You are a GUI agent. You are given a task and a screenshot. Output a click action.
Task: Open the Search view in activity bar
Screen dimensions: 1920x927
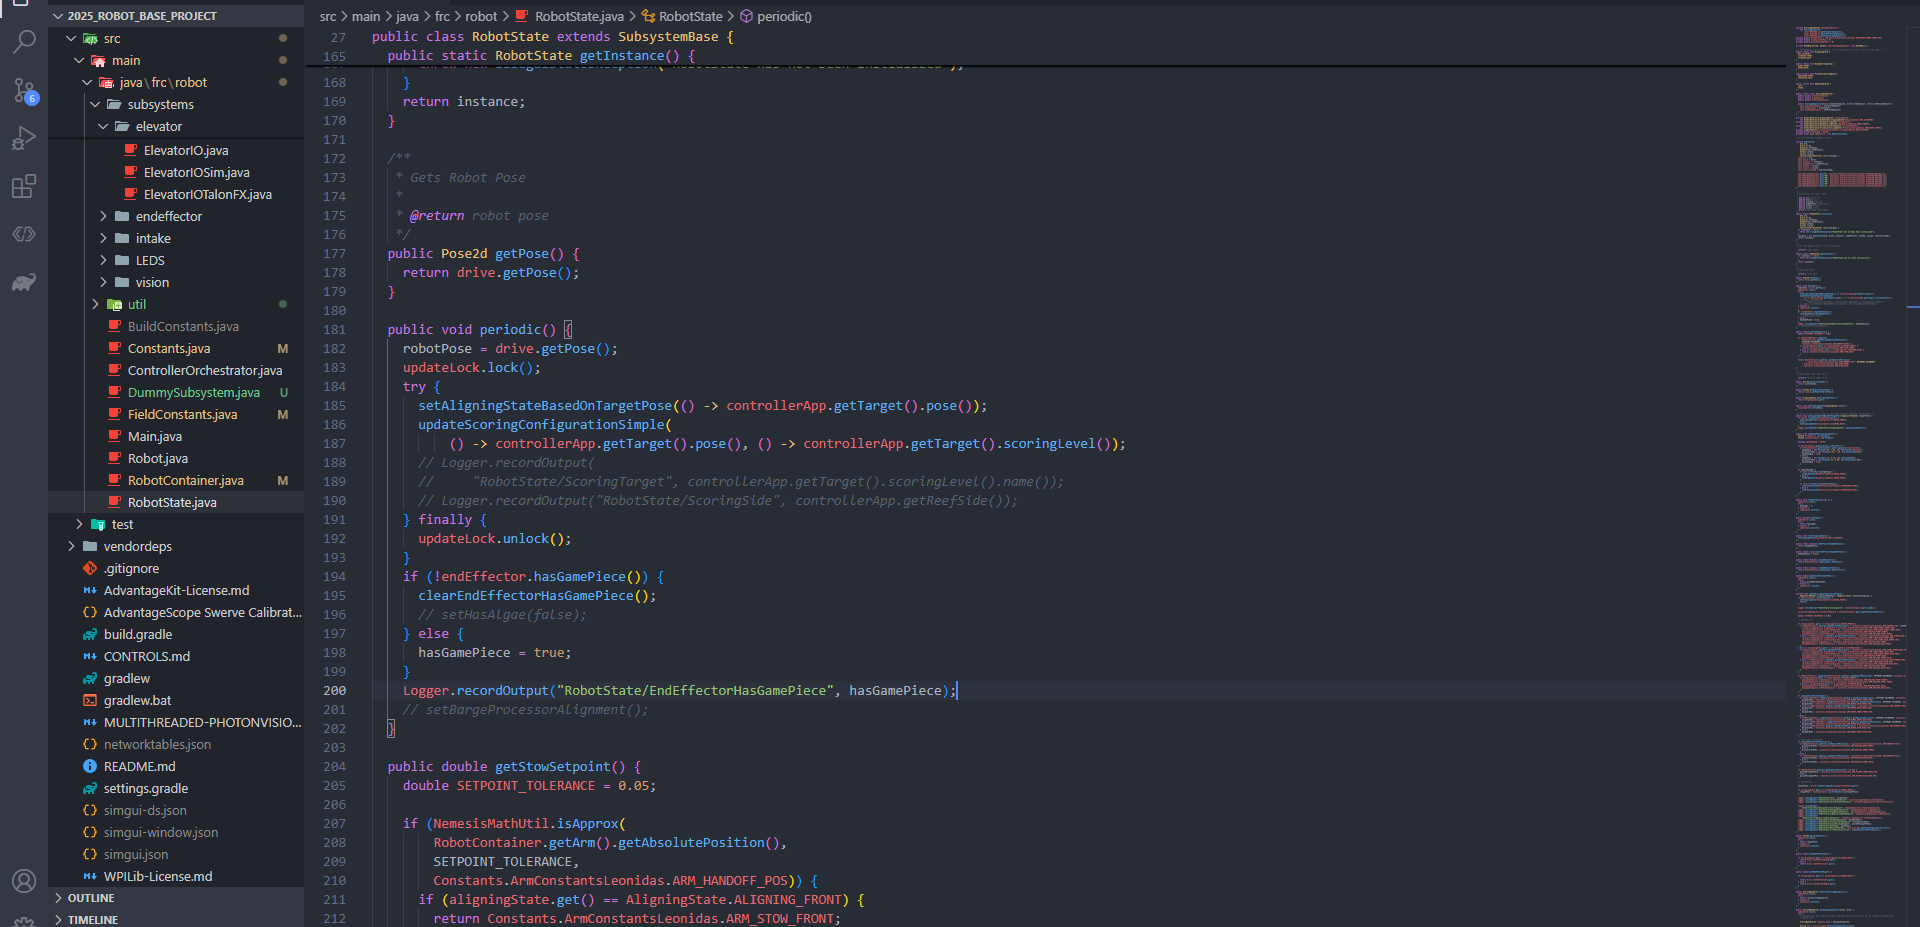click(24, 42)
